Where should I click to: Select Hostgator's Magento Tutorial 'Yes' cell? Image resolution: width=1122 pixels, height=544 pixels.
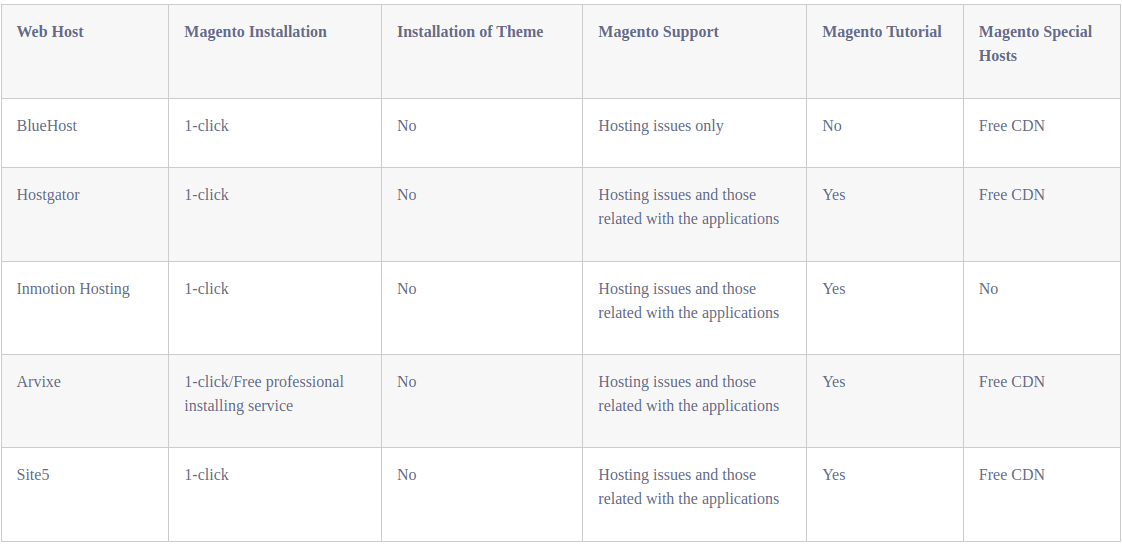click(x=834, y=195)
